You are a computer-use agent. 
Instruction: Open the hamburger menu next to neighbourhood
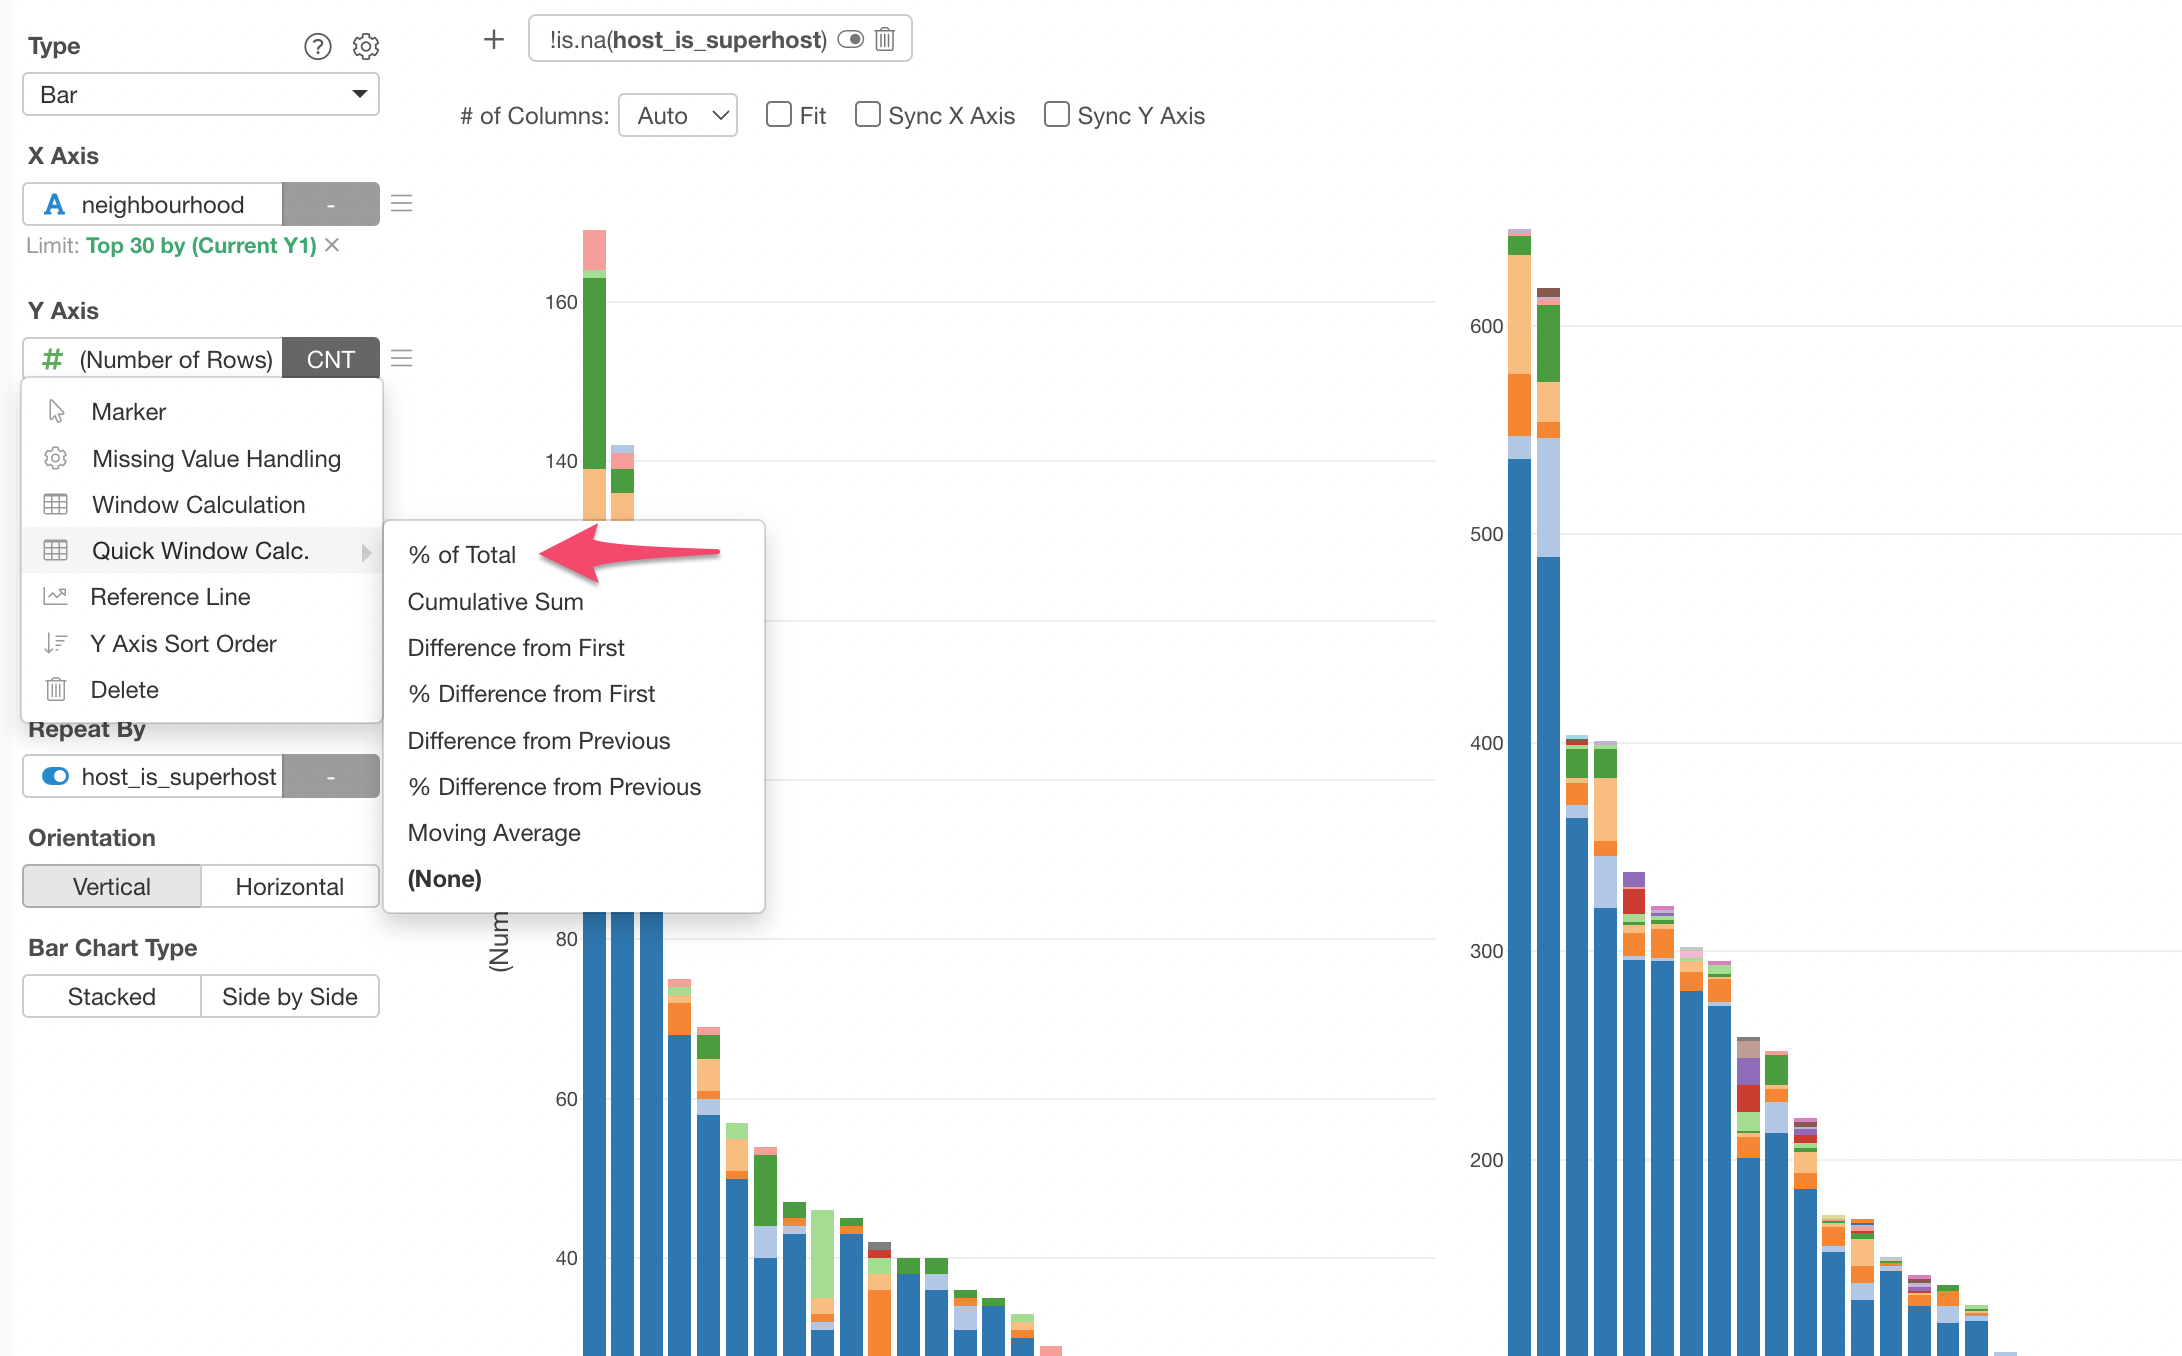(x=401, y=203)
